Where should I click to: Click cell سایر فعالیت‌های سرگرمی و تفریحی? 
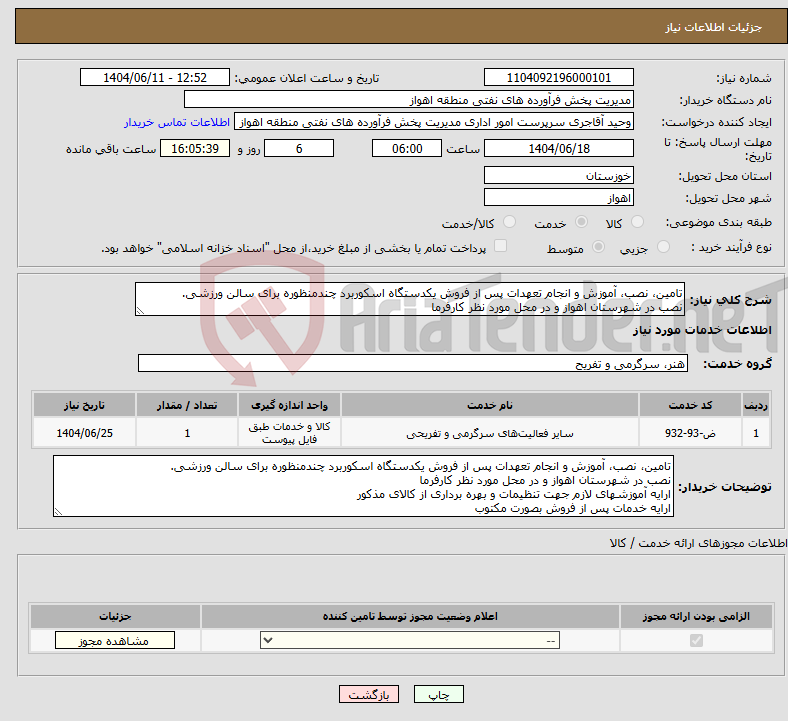489,433
